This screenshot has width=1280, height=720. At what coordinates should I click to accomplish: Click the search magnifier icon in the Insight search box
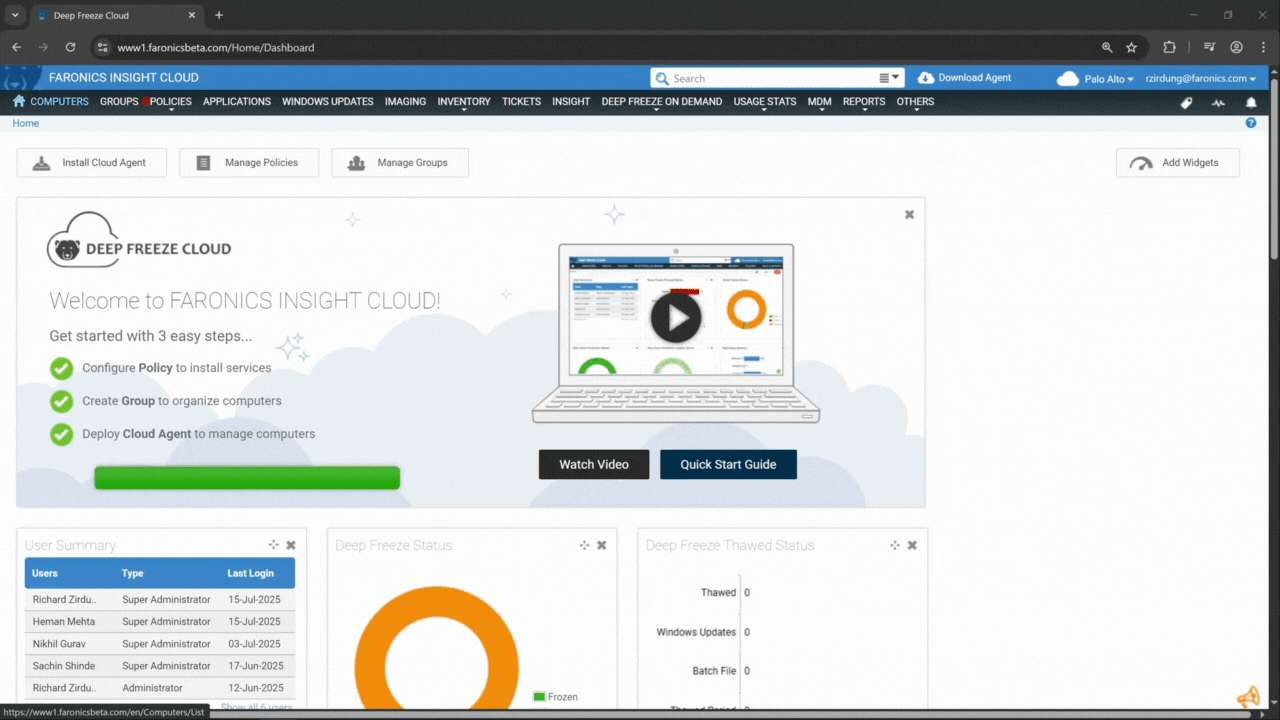(x=662, y=78)
